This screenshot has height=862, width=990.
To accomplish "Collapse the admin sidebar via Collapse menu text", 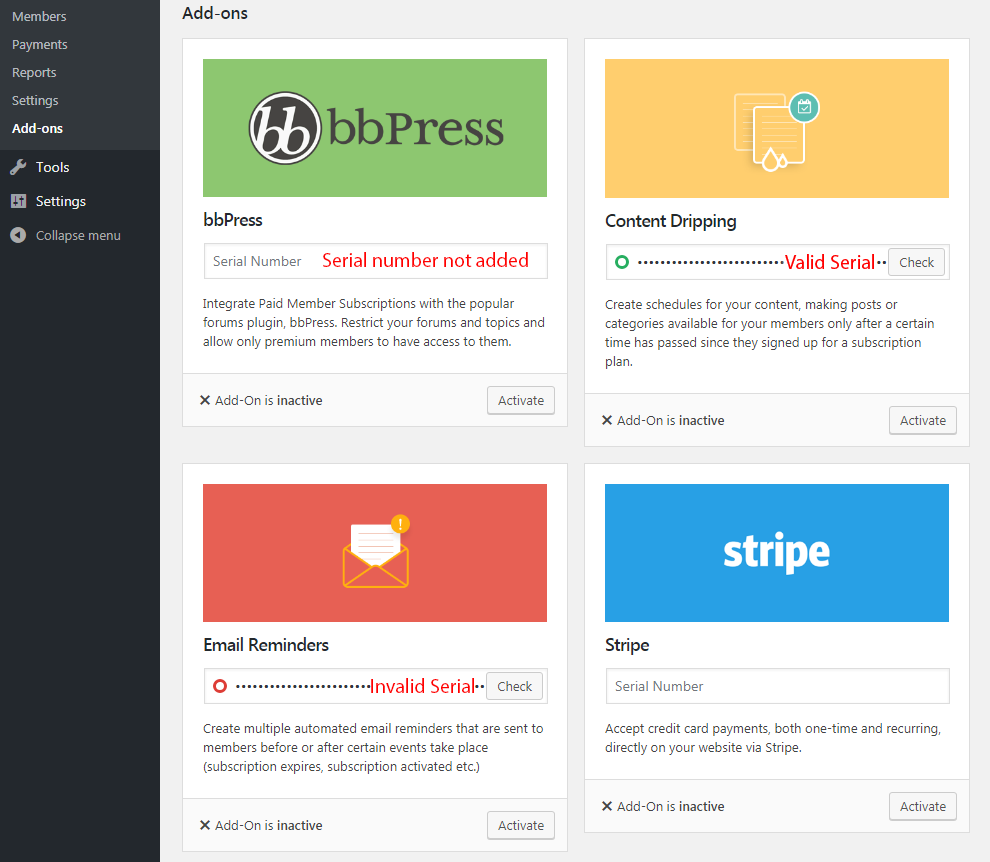I will click(x=78, y=236).
